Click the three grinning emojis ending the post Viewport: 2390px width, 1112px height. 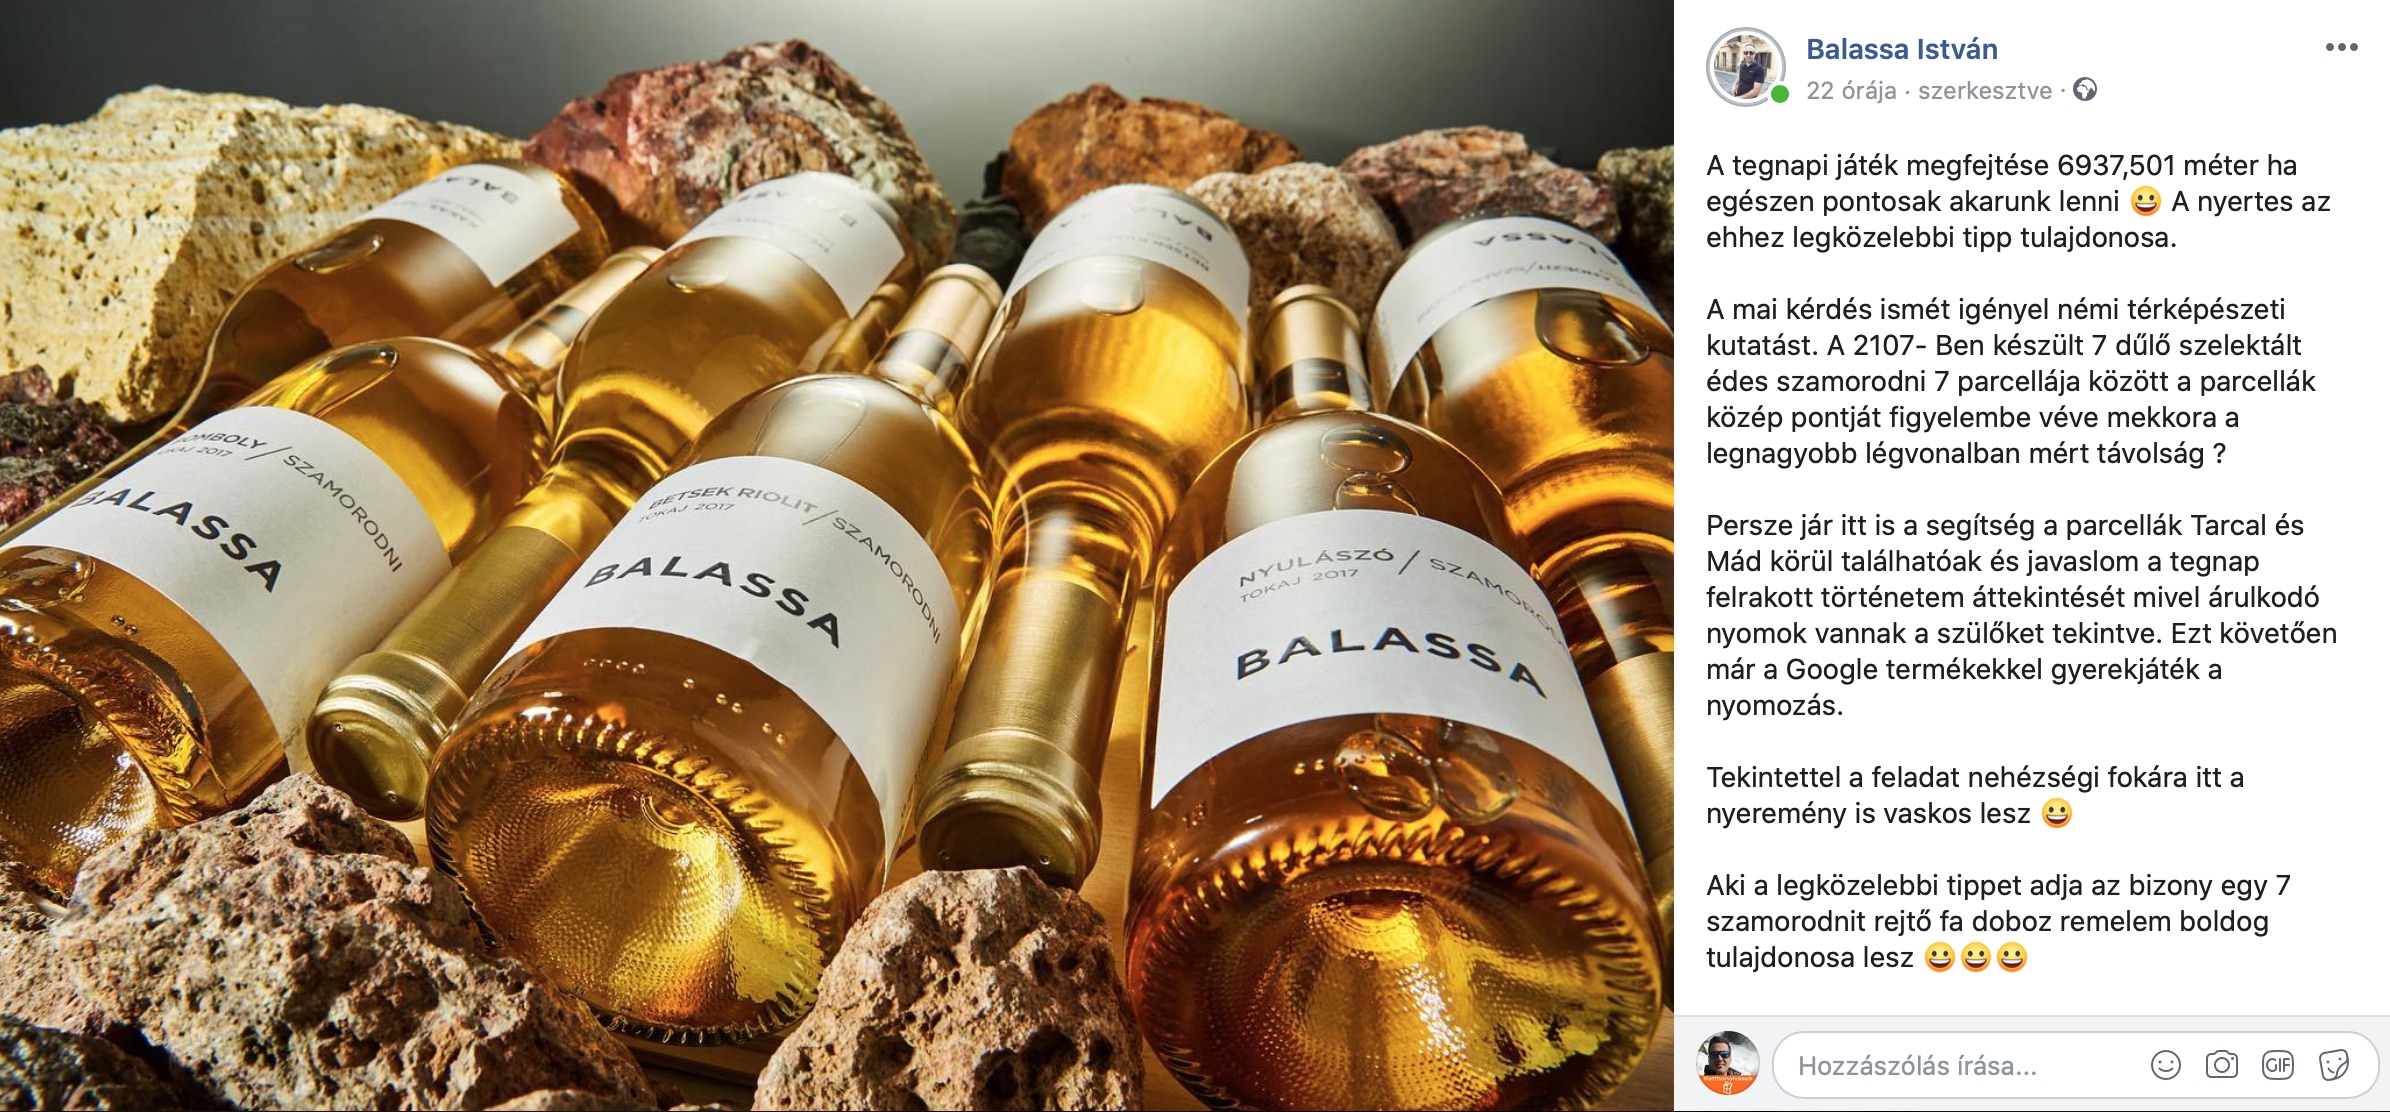click(x=1975, y=958)
